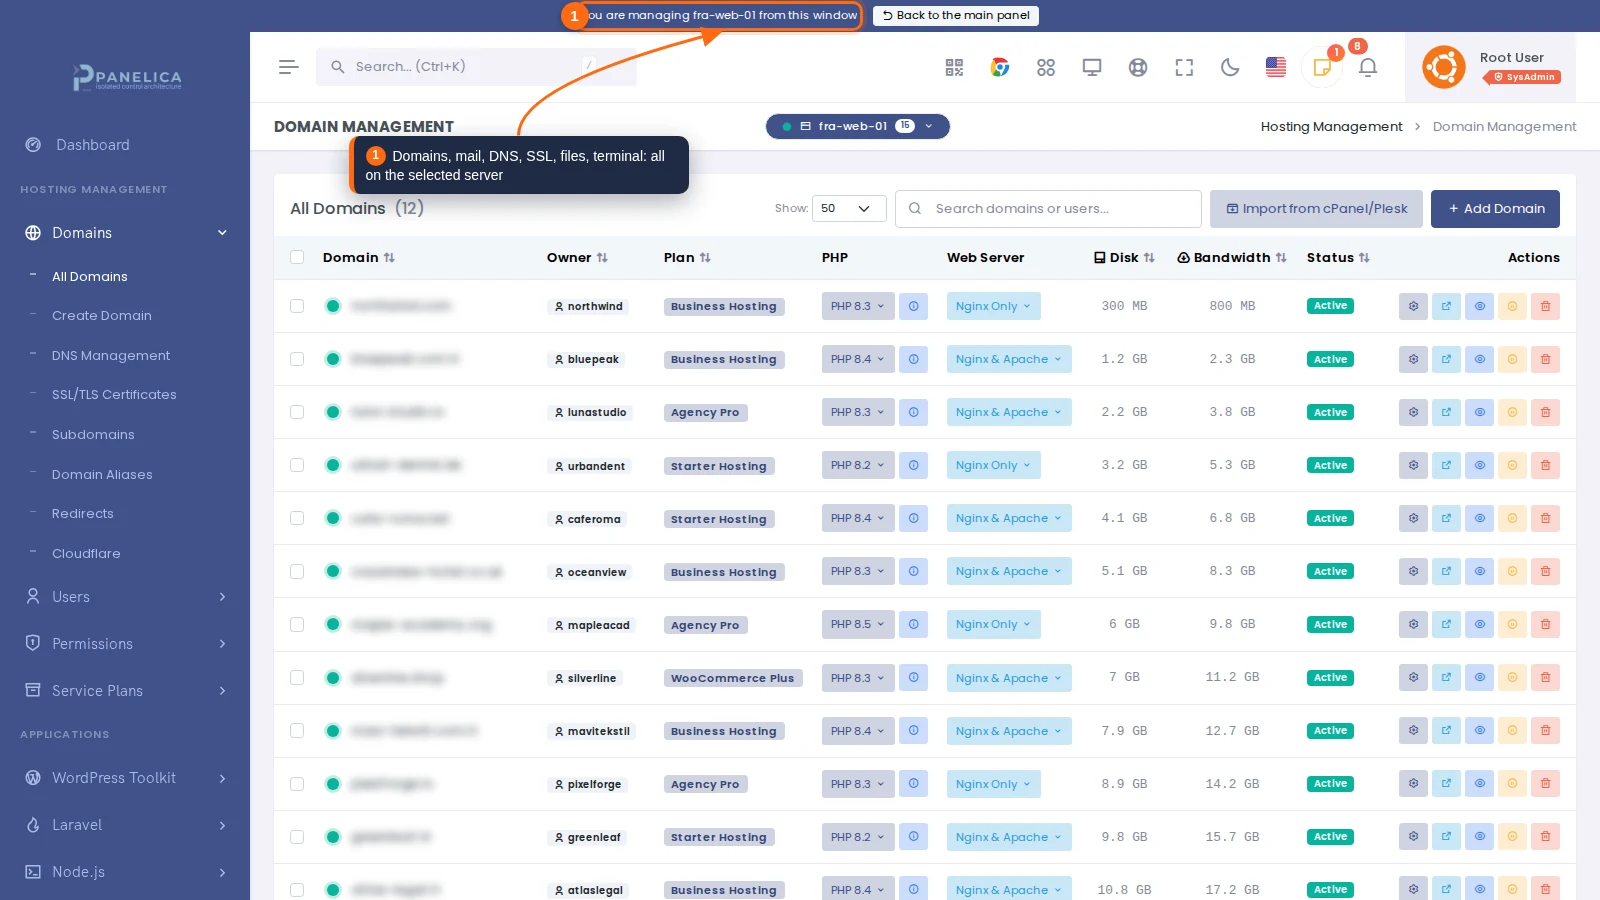This screenshot has width=1600, height=900.
Task: Open Nginx Only web server dropdown for northwind
Action: point(993,306)
